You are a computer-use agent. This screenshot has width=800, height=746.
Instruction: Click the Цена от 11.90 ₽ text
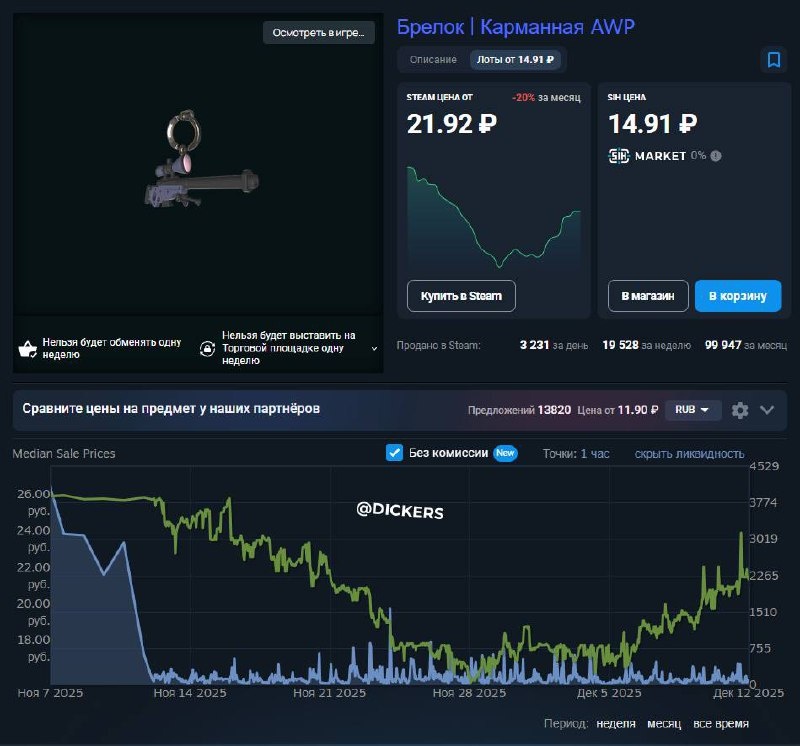(x=618, y=410)
